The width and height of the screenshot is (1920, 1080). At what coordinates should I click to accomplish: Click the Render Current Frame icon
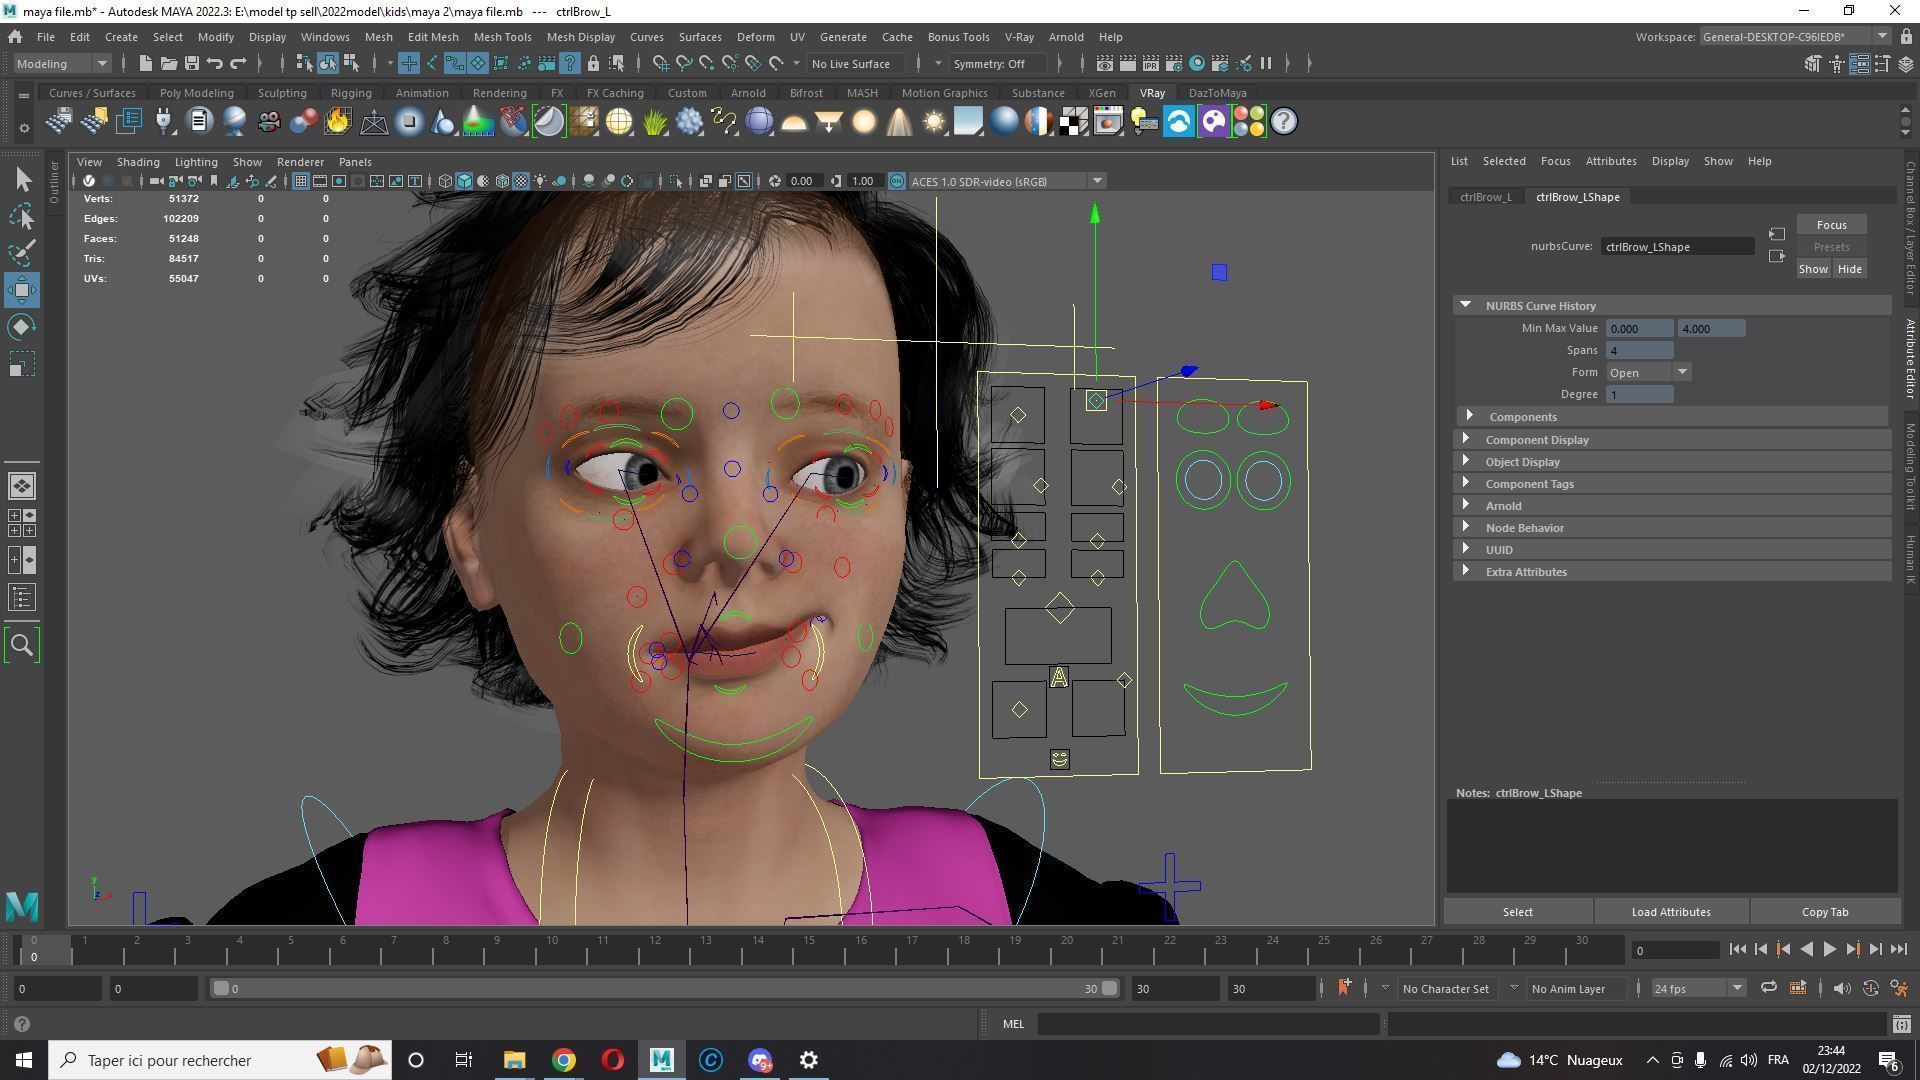tap(1127, 64)
